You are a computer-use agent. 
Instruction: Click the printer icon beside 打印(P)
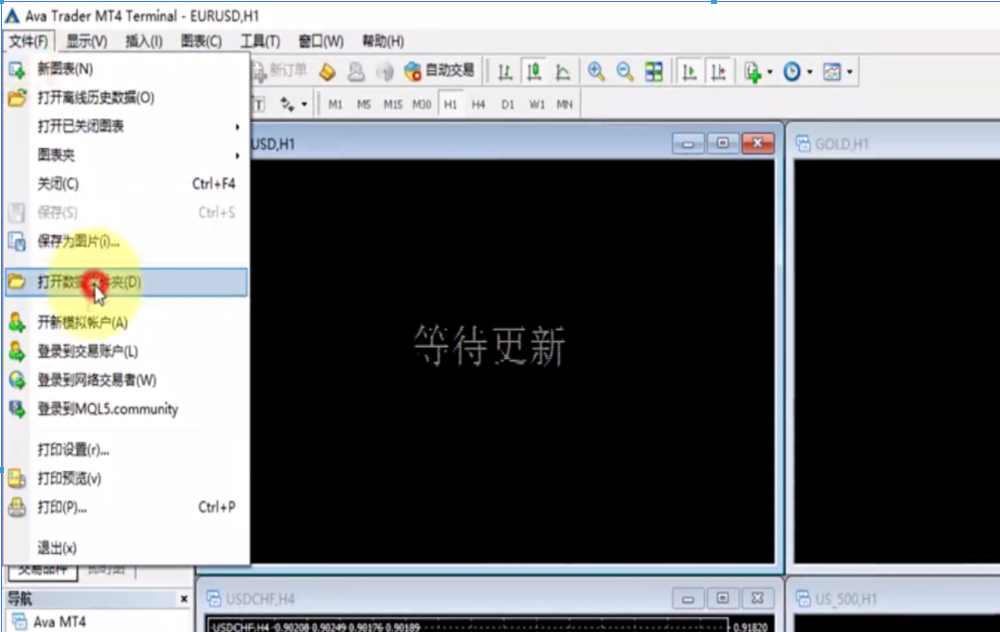pos(17,507)
